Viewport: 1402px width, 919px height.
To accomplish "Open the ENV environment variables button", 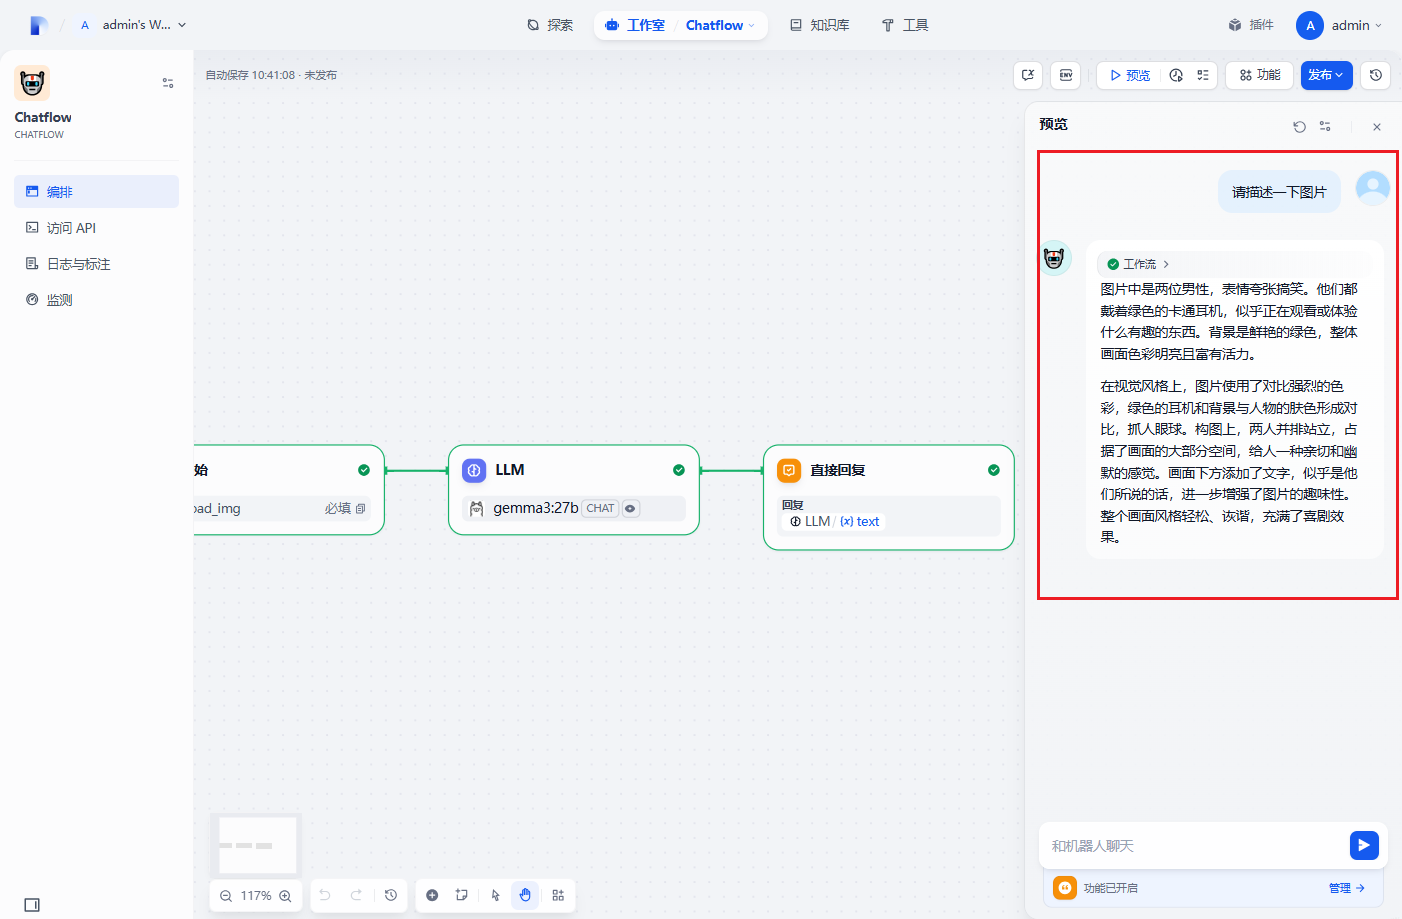I will tap(1066, 75).
